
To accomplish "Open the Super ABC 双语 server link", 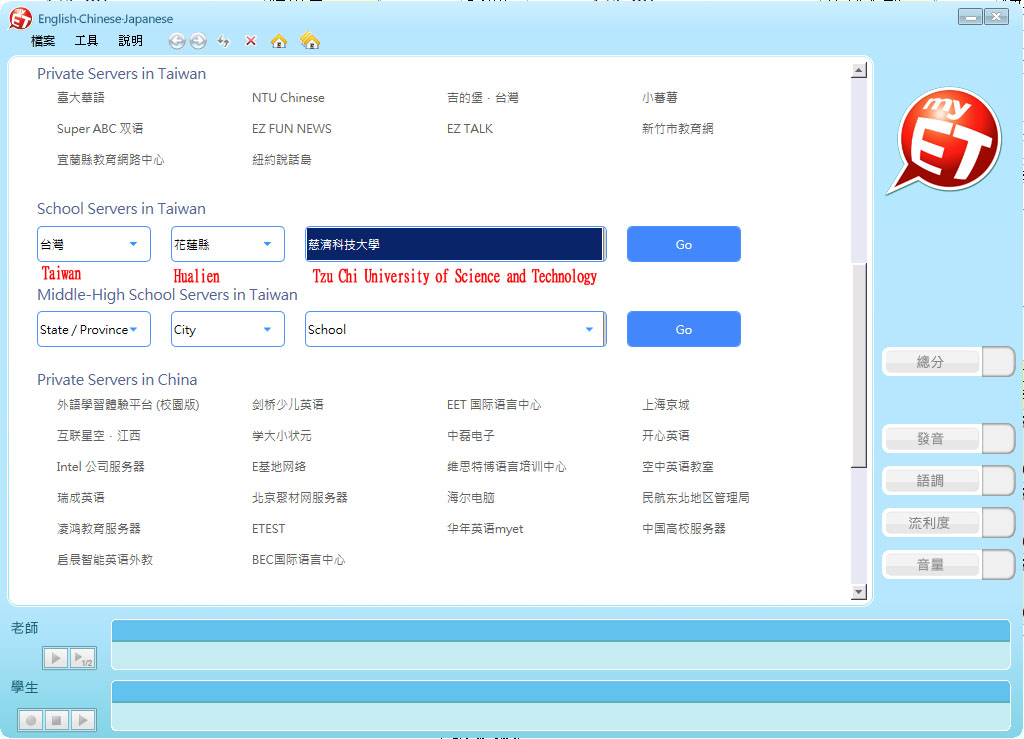I will coord(100,129).
